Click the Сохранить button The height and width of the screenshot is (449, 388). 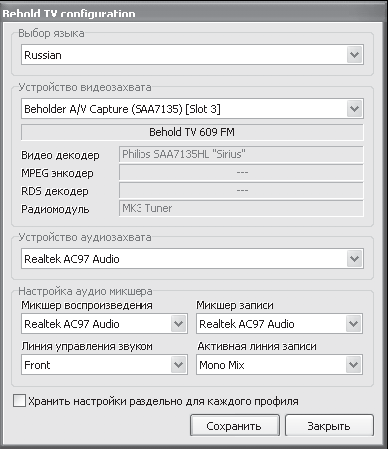[235, 425]
